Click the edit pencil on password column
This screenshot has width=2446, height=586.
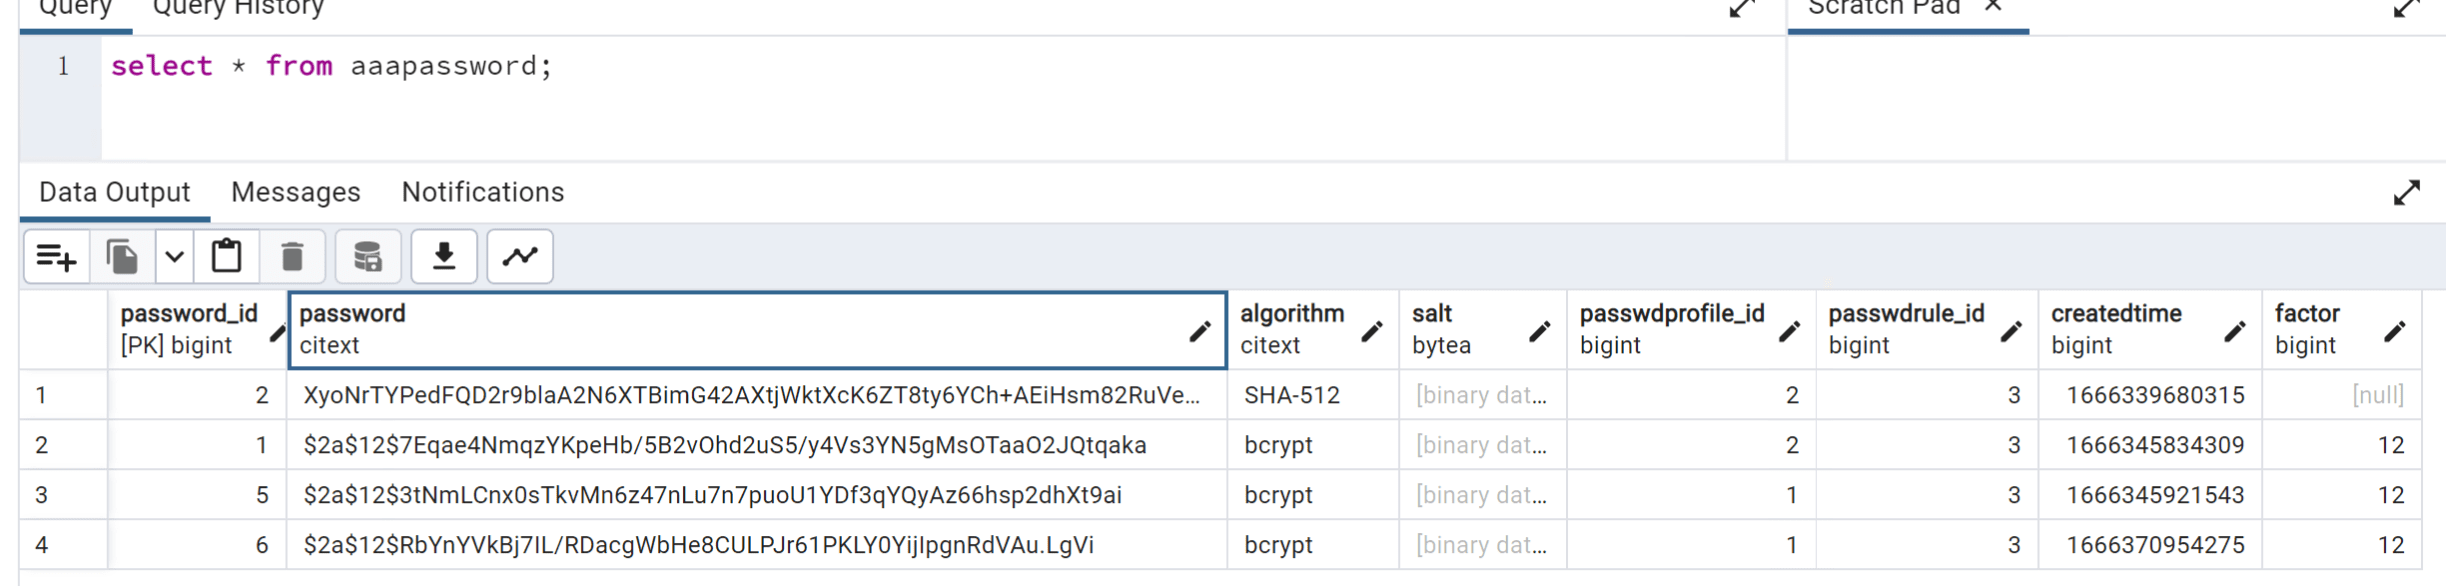(1199, 332)
